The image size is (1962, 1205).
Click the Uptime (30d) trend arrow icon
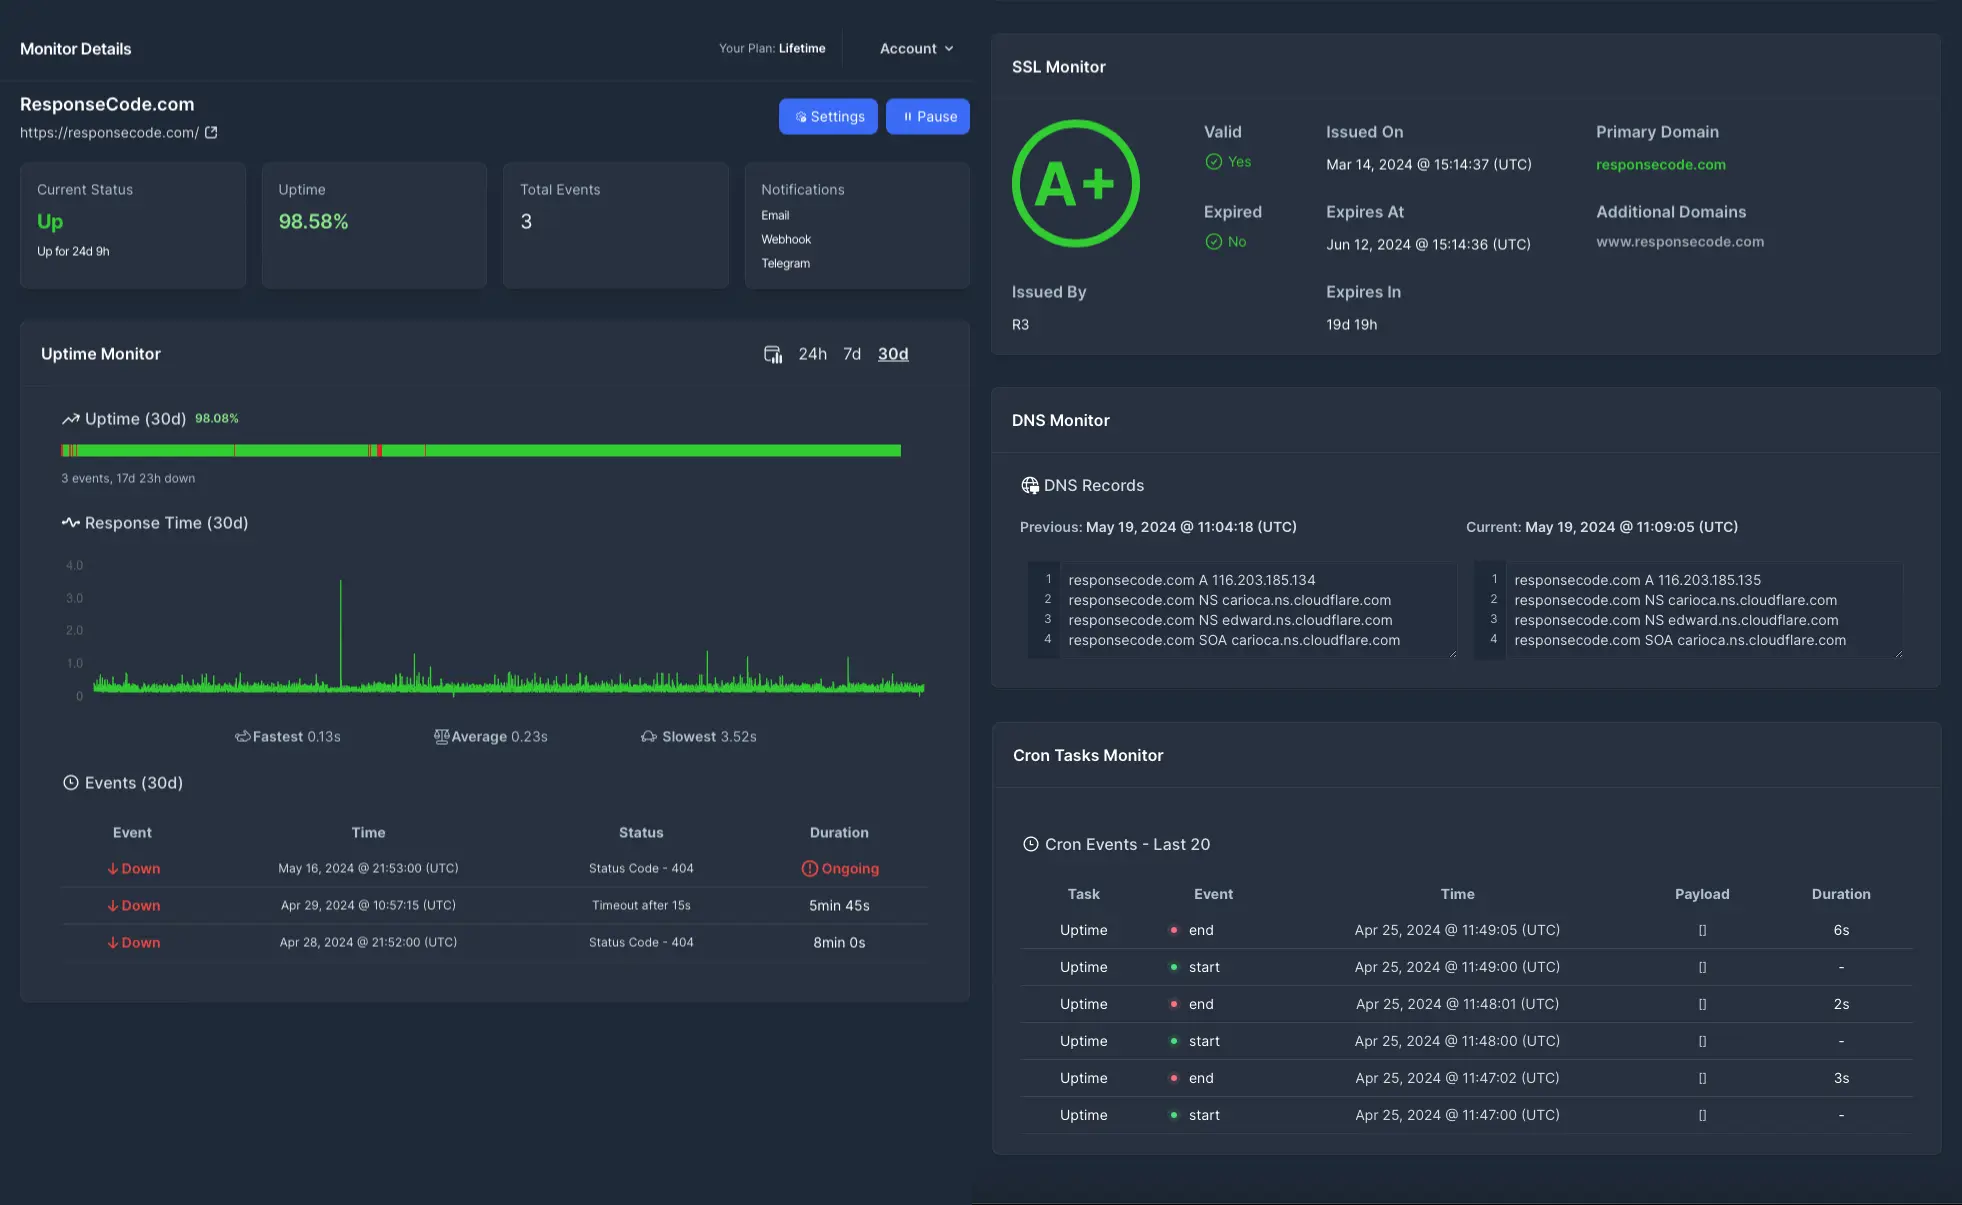71,419
